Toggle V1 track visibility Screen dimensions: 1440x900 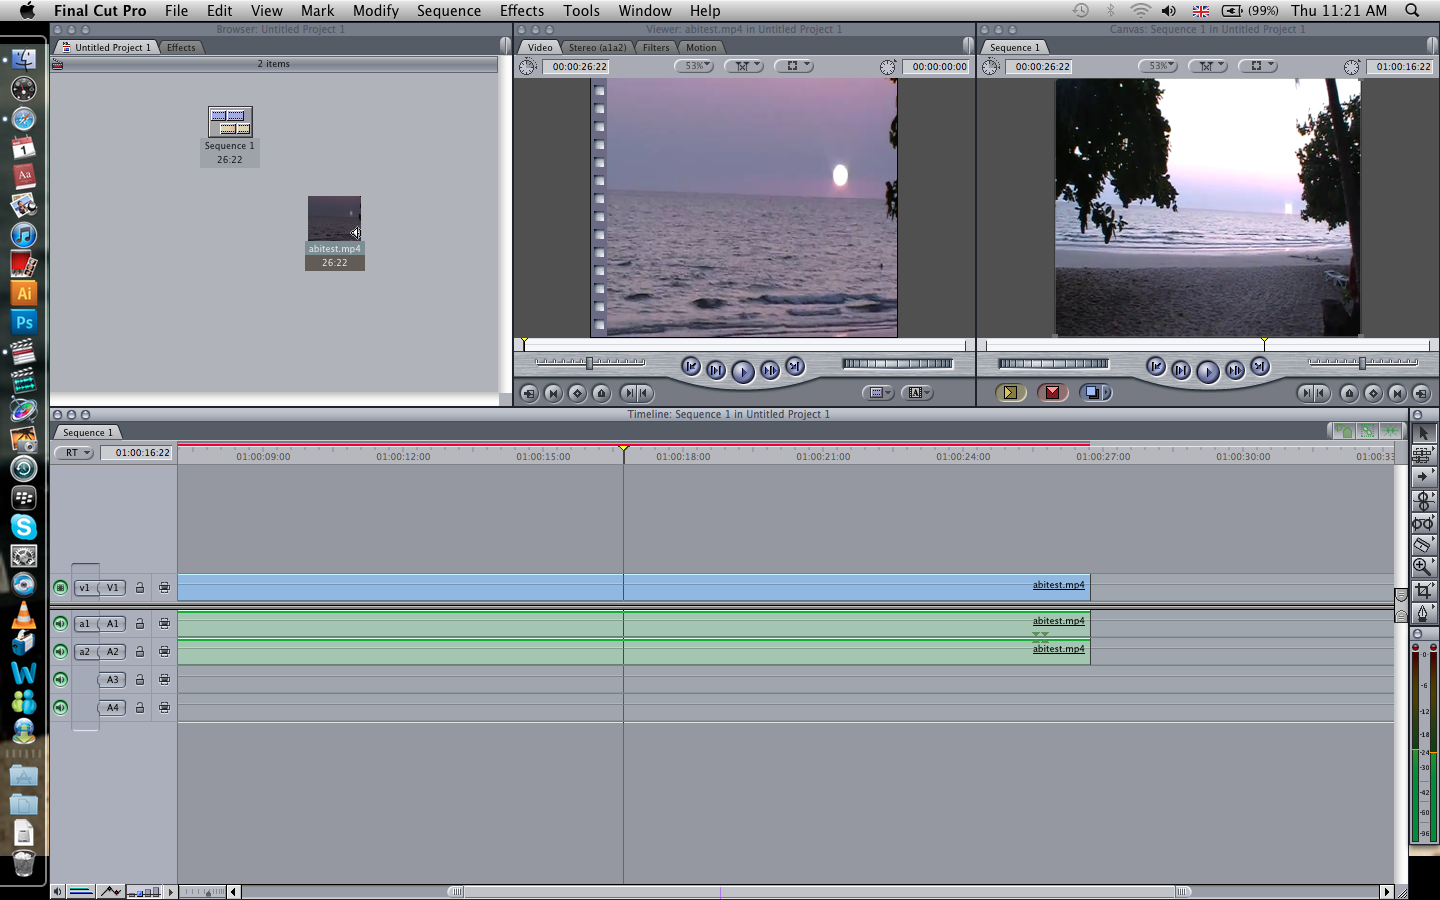(x=60, y=588)
